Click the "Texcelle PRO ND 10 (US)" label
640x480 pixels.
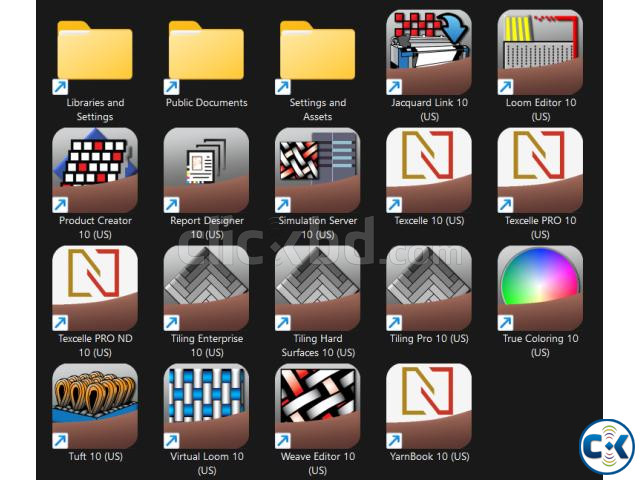click(x=95, y=345)
